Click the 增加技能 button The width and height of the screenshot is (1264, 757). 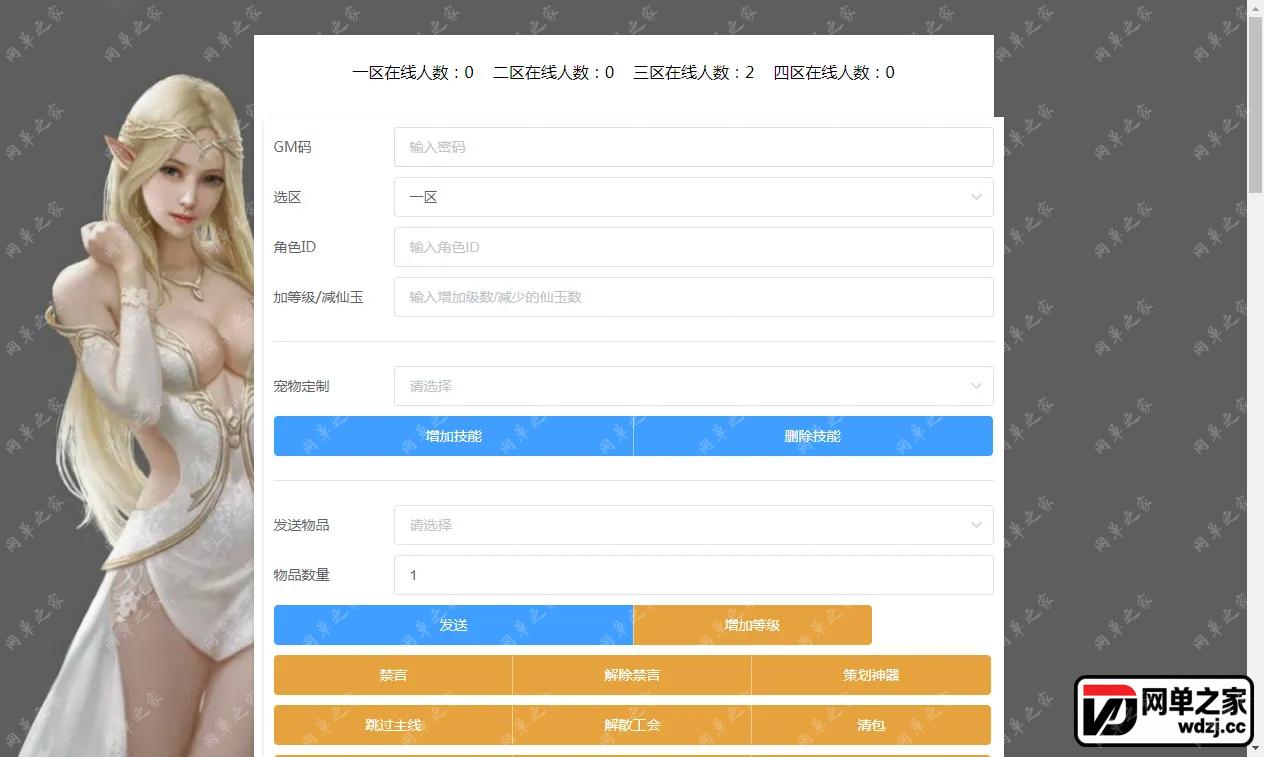tap(453, 436)
